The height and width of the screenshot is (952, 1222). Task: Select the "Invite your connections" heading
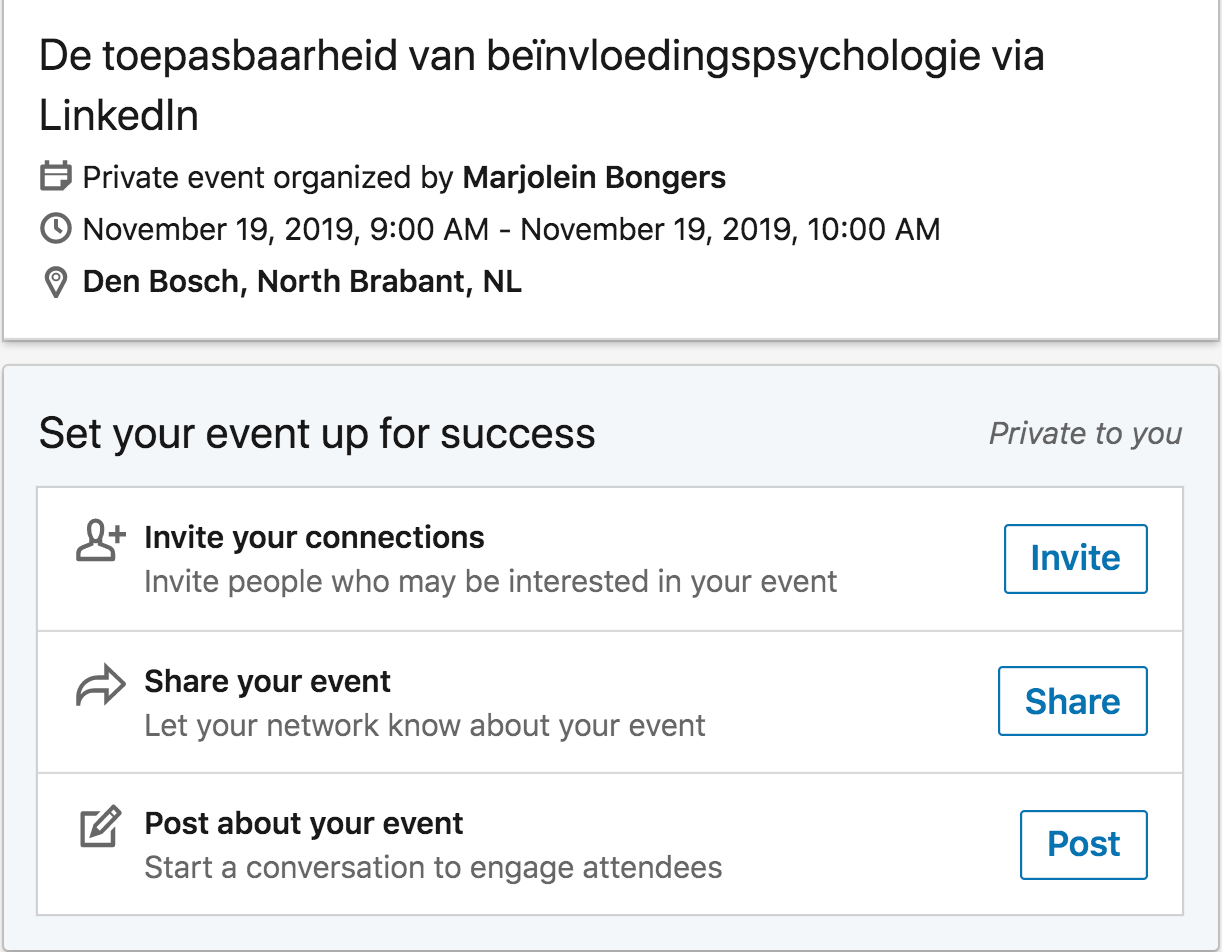314,538
